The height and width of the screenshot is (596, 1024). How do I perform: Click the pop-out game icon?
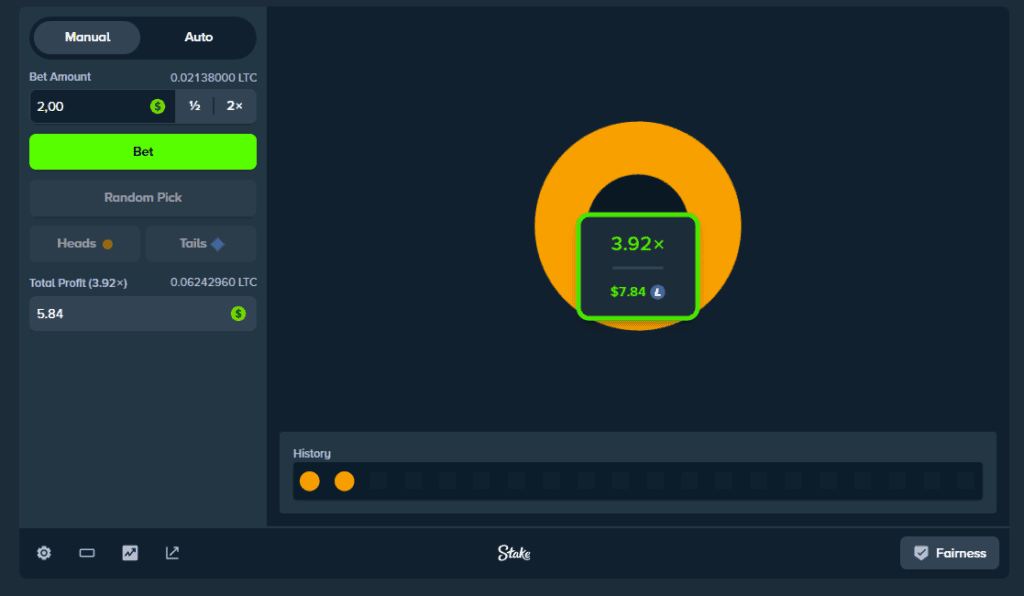(172, 553)
